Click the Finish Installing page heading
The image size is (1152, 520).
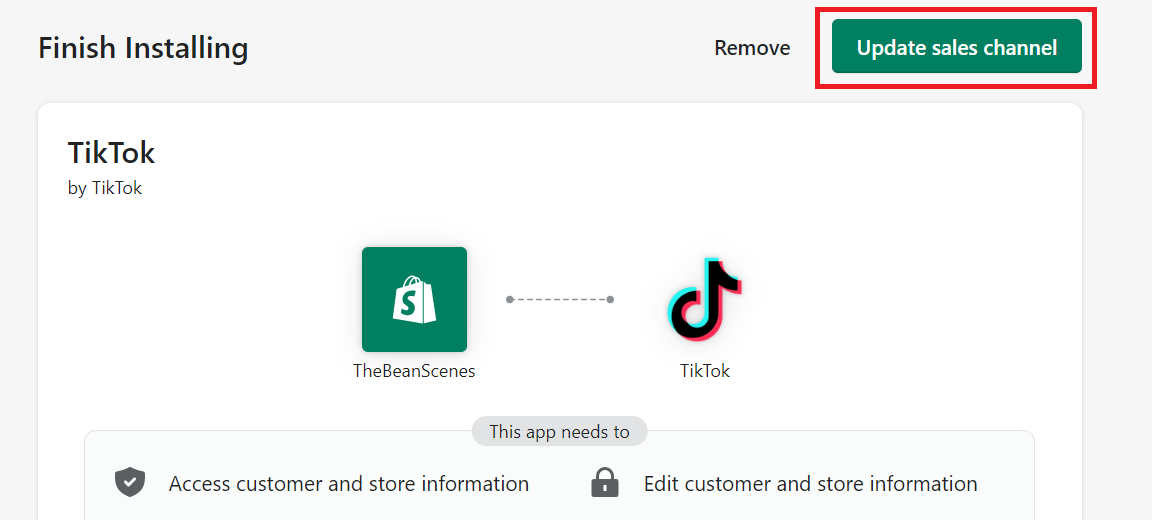[x=143, y=48]
